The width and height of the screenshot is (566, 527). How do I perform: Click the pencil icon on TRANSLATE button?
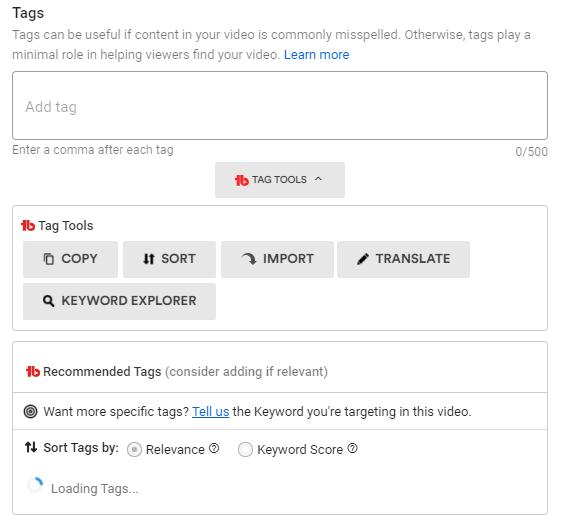tap(363, 259)
